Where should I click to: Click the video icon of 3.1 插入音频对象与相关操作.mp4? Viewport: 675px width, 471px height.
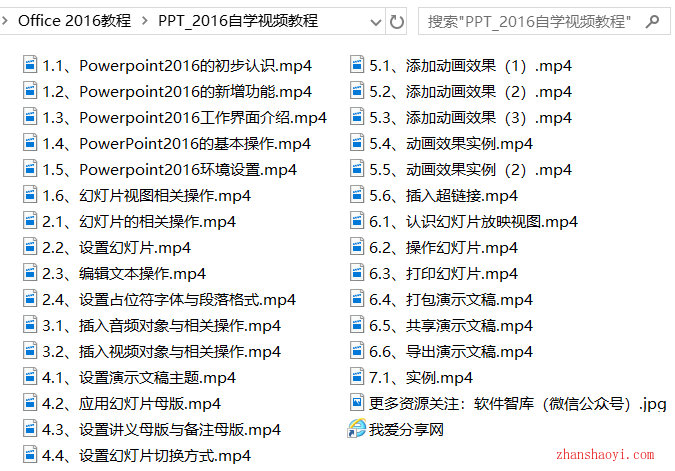point(30,325)
